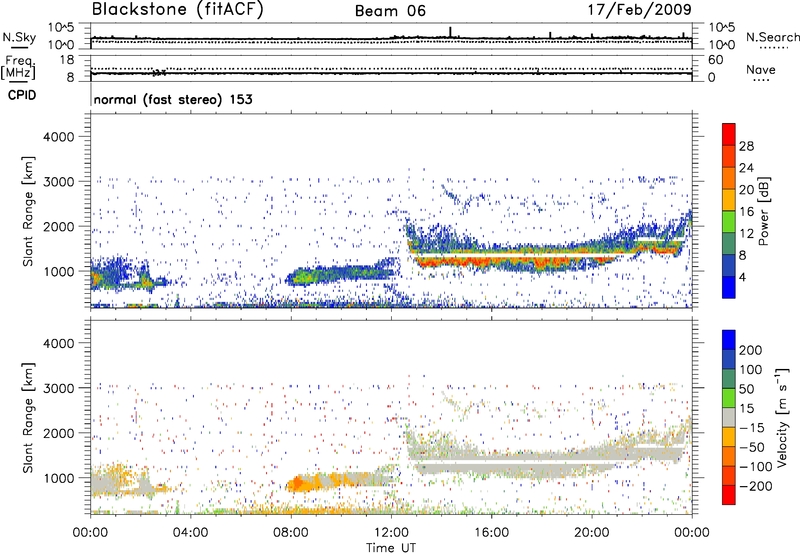Click the 'Time UT' axis title
This screenshot has width=800, height=554.
coord(391,548)
